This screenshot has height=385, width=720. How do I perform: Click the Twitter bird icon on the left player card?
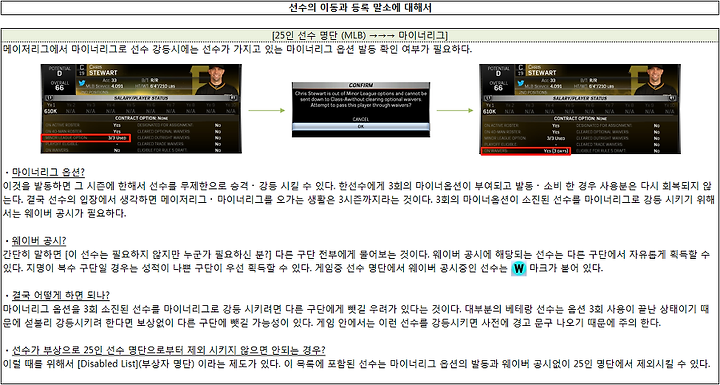[x=83, y=84]
